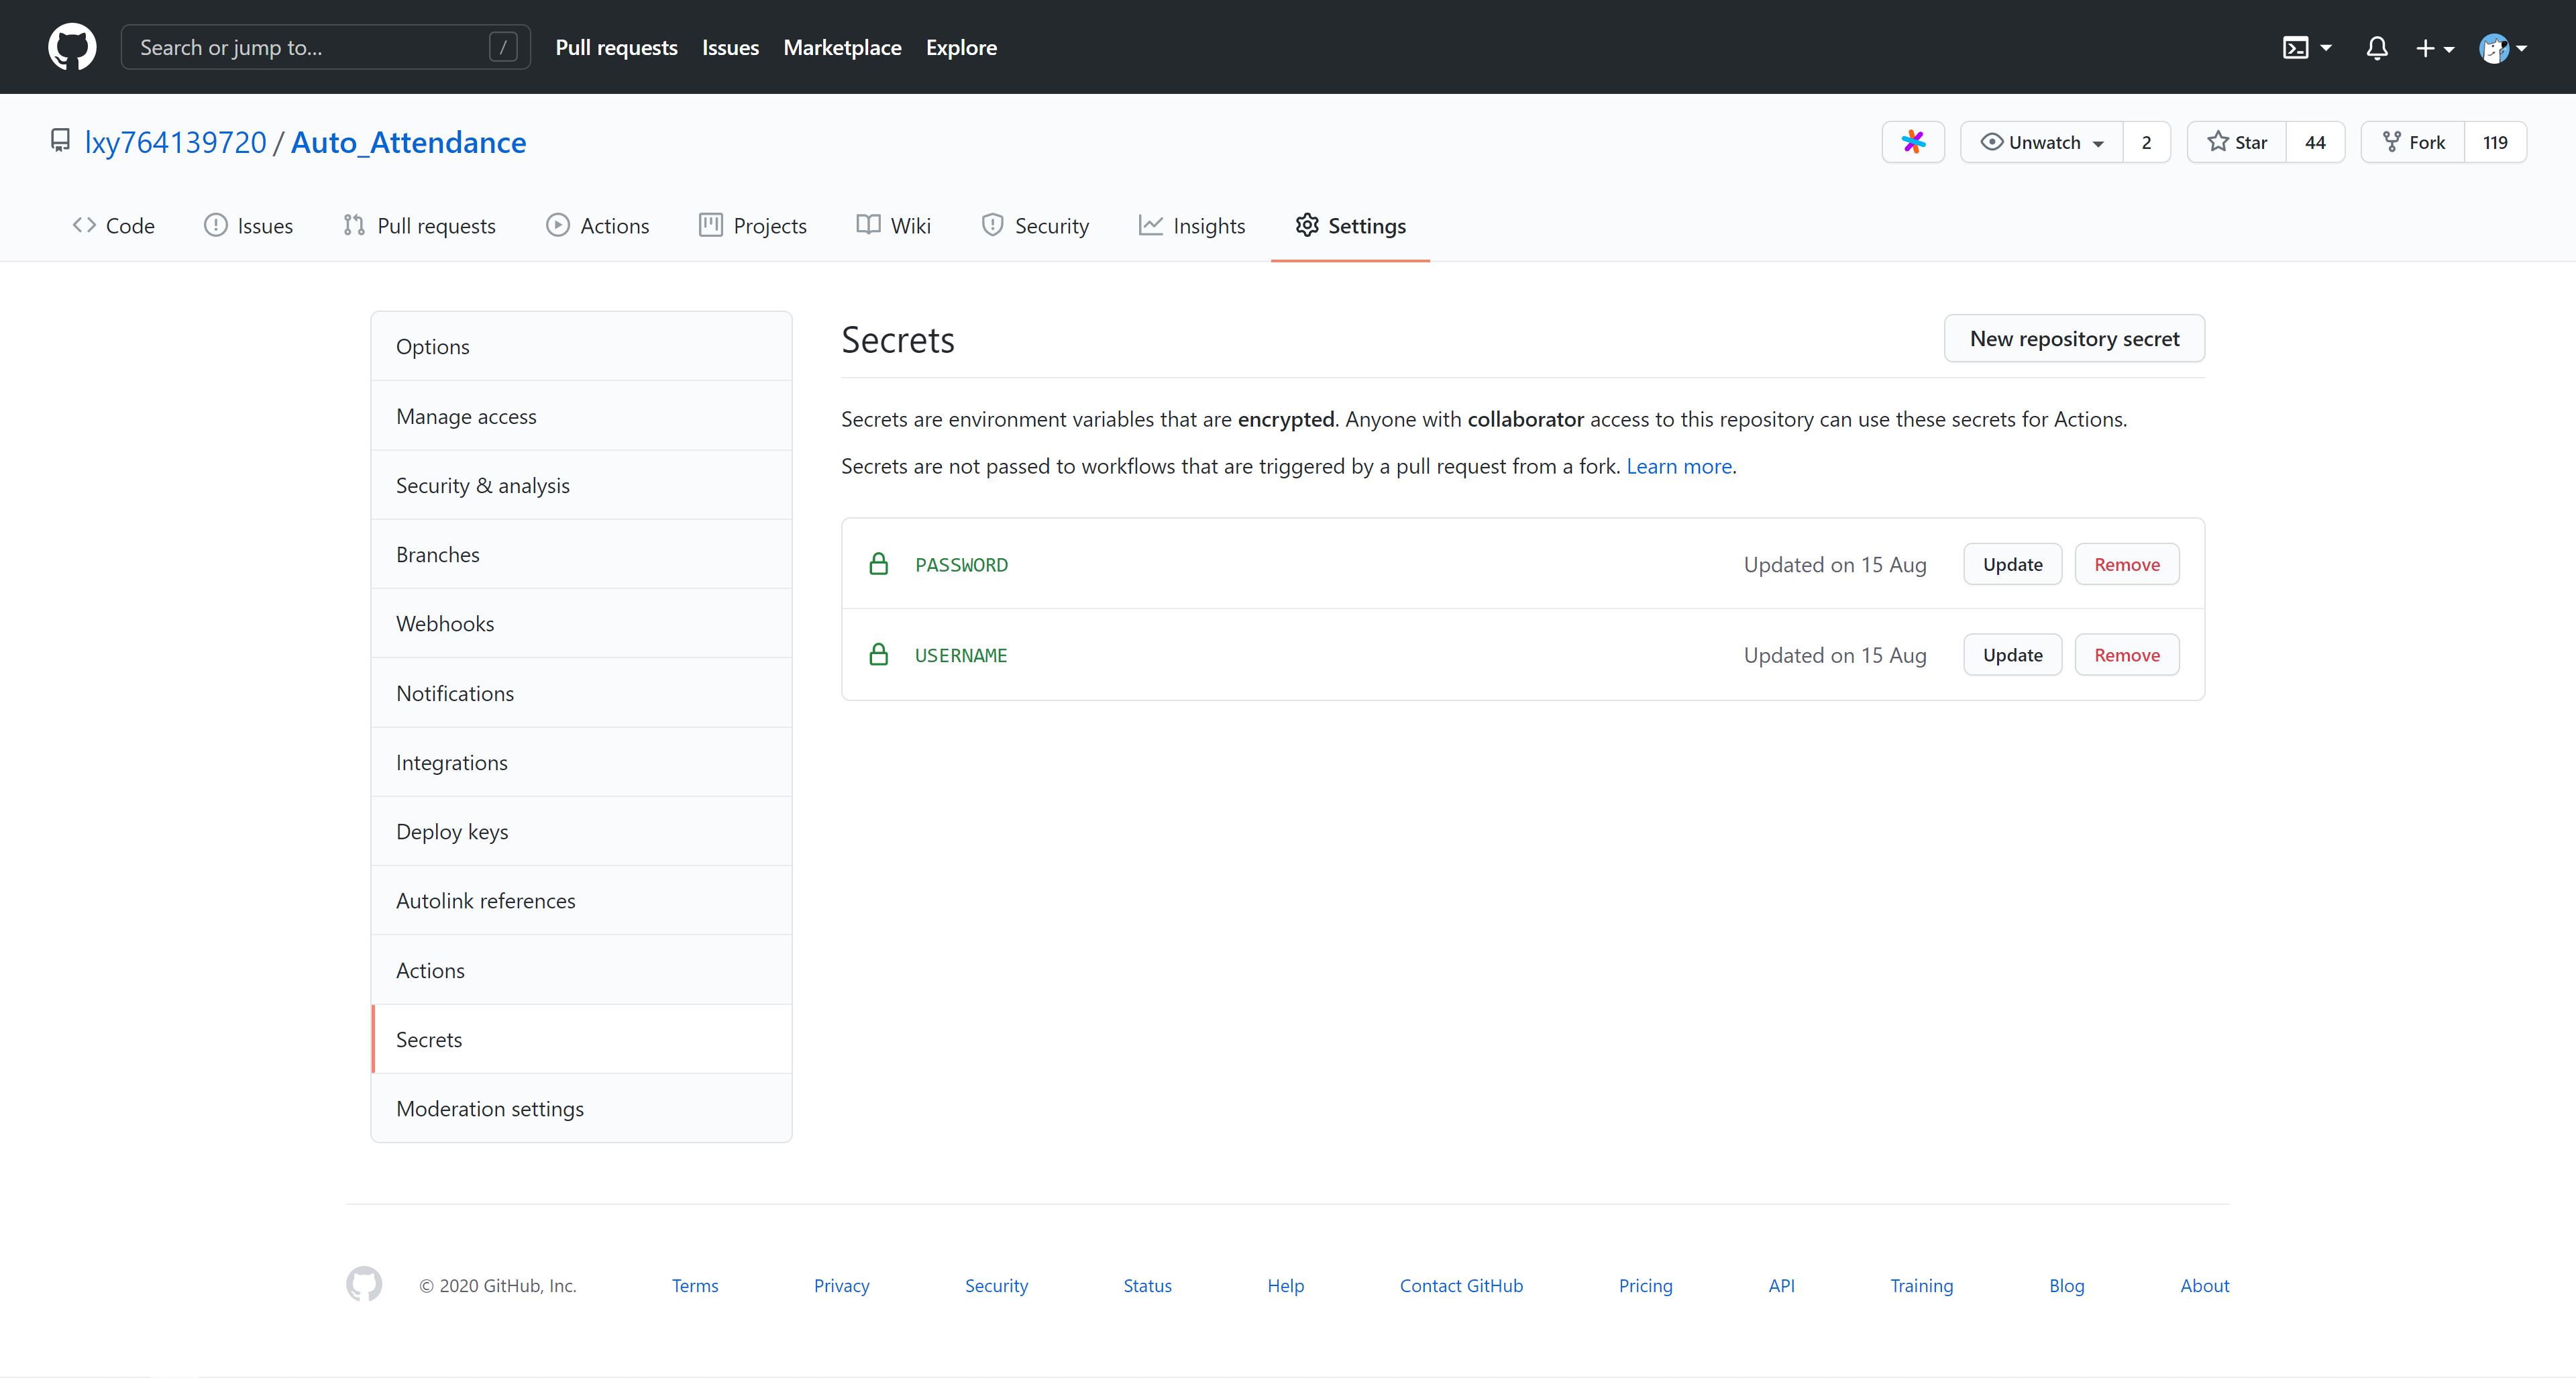2576x1378 pixels.
Task: Open Issues in top navigation
Action: 730,47
